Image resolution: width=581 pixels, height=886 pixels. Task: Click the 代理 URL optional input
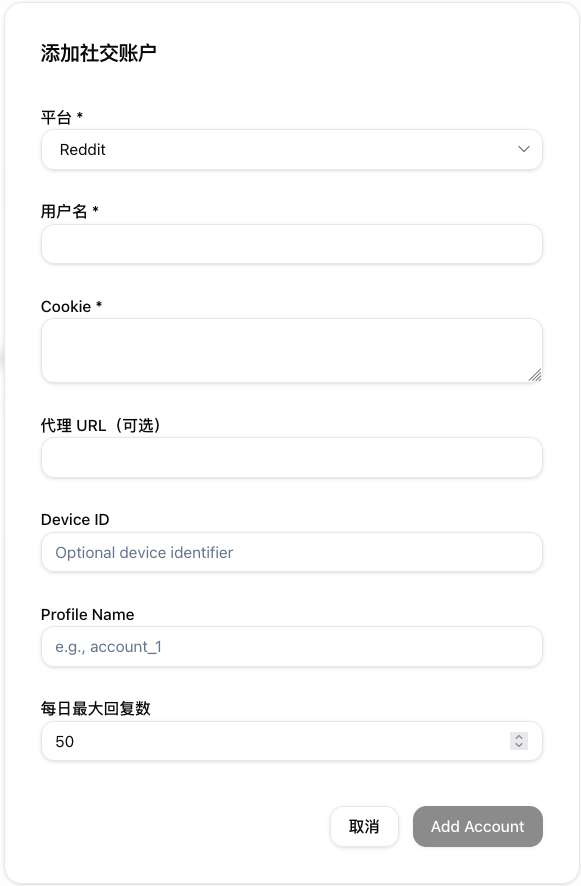(x=291, y=457)
